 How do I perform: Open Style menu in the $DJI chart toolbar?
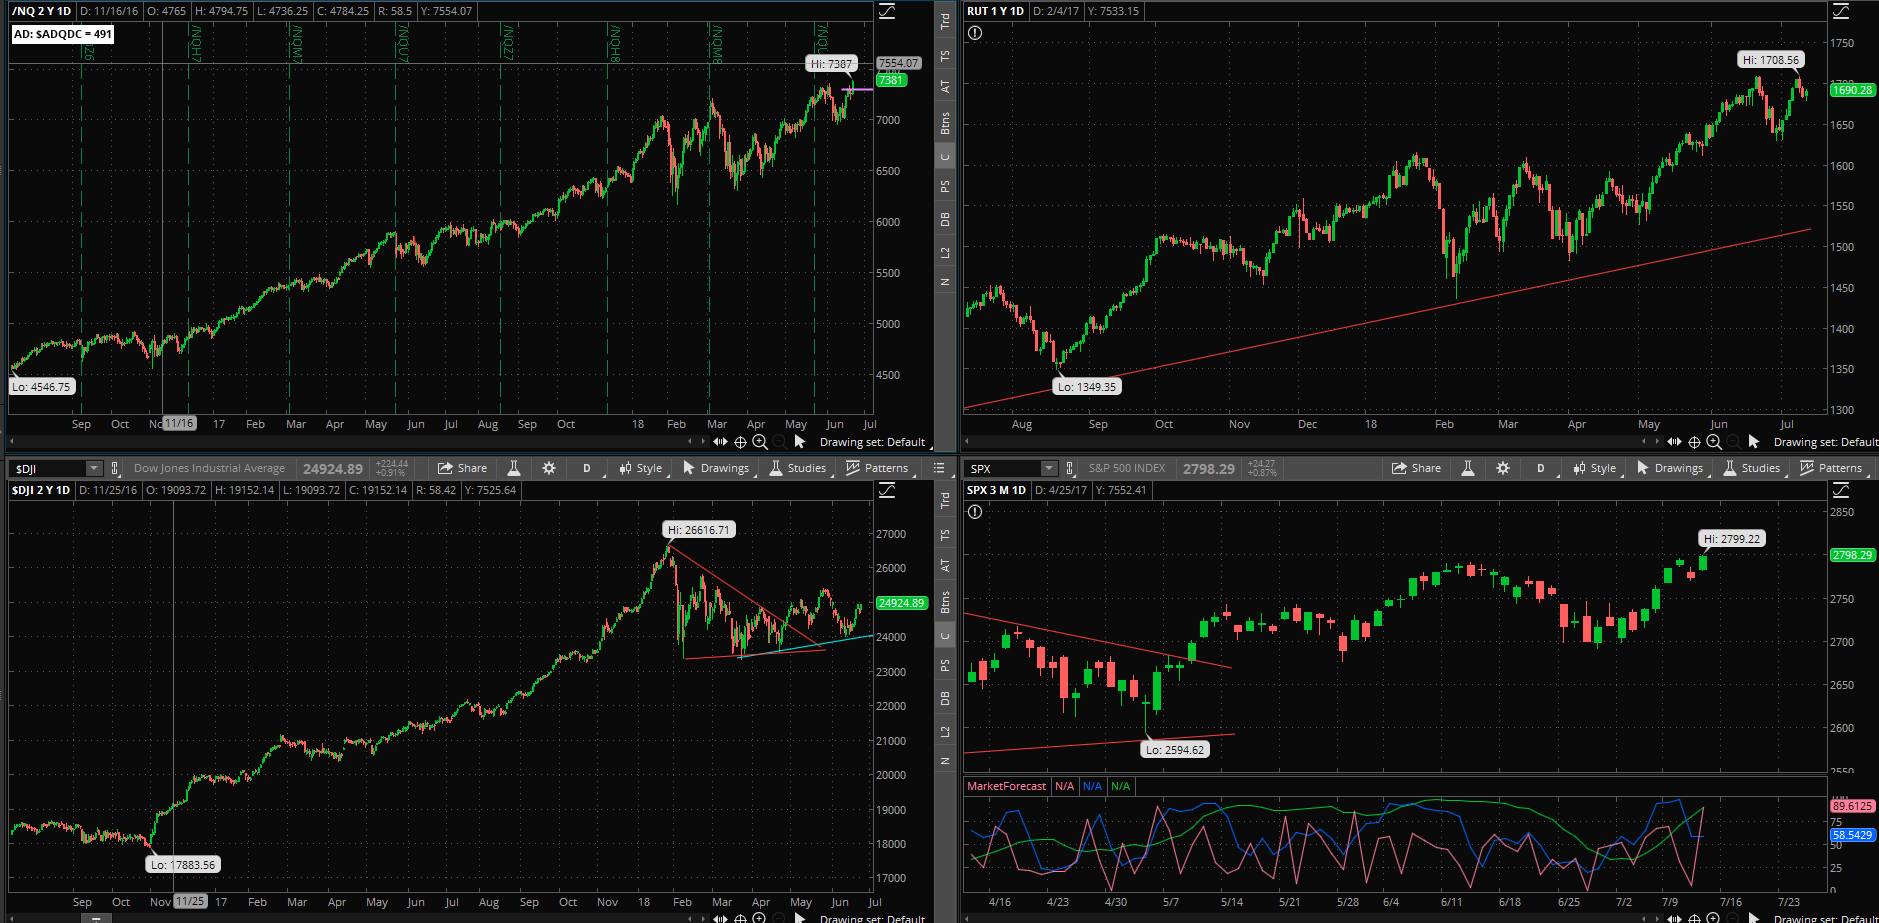point(641,468)
